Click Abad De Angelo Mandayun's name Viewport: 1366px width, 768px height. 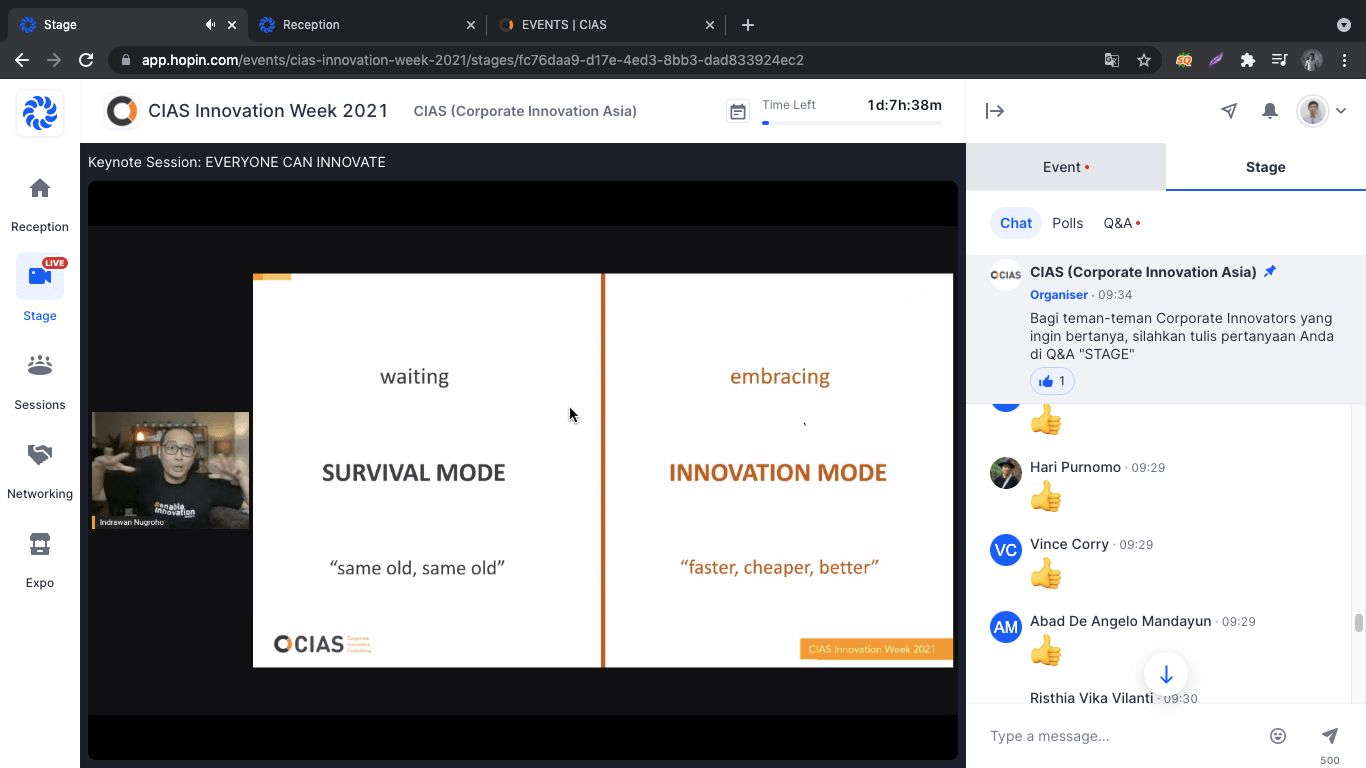click(x=1120, y=621)
